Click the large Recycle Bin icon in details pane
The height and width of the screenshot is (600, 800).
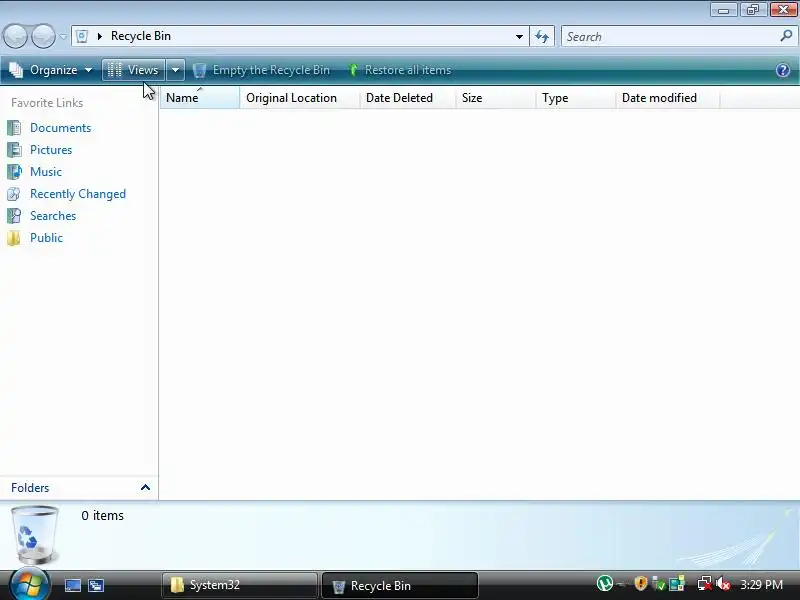pos(34,534)
